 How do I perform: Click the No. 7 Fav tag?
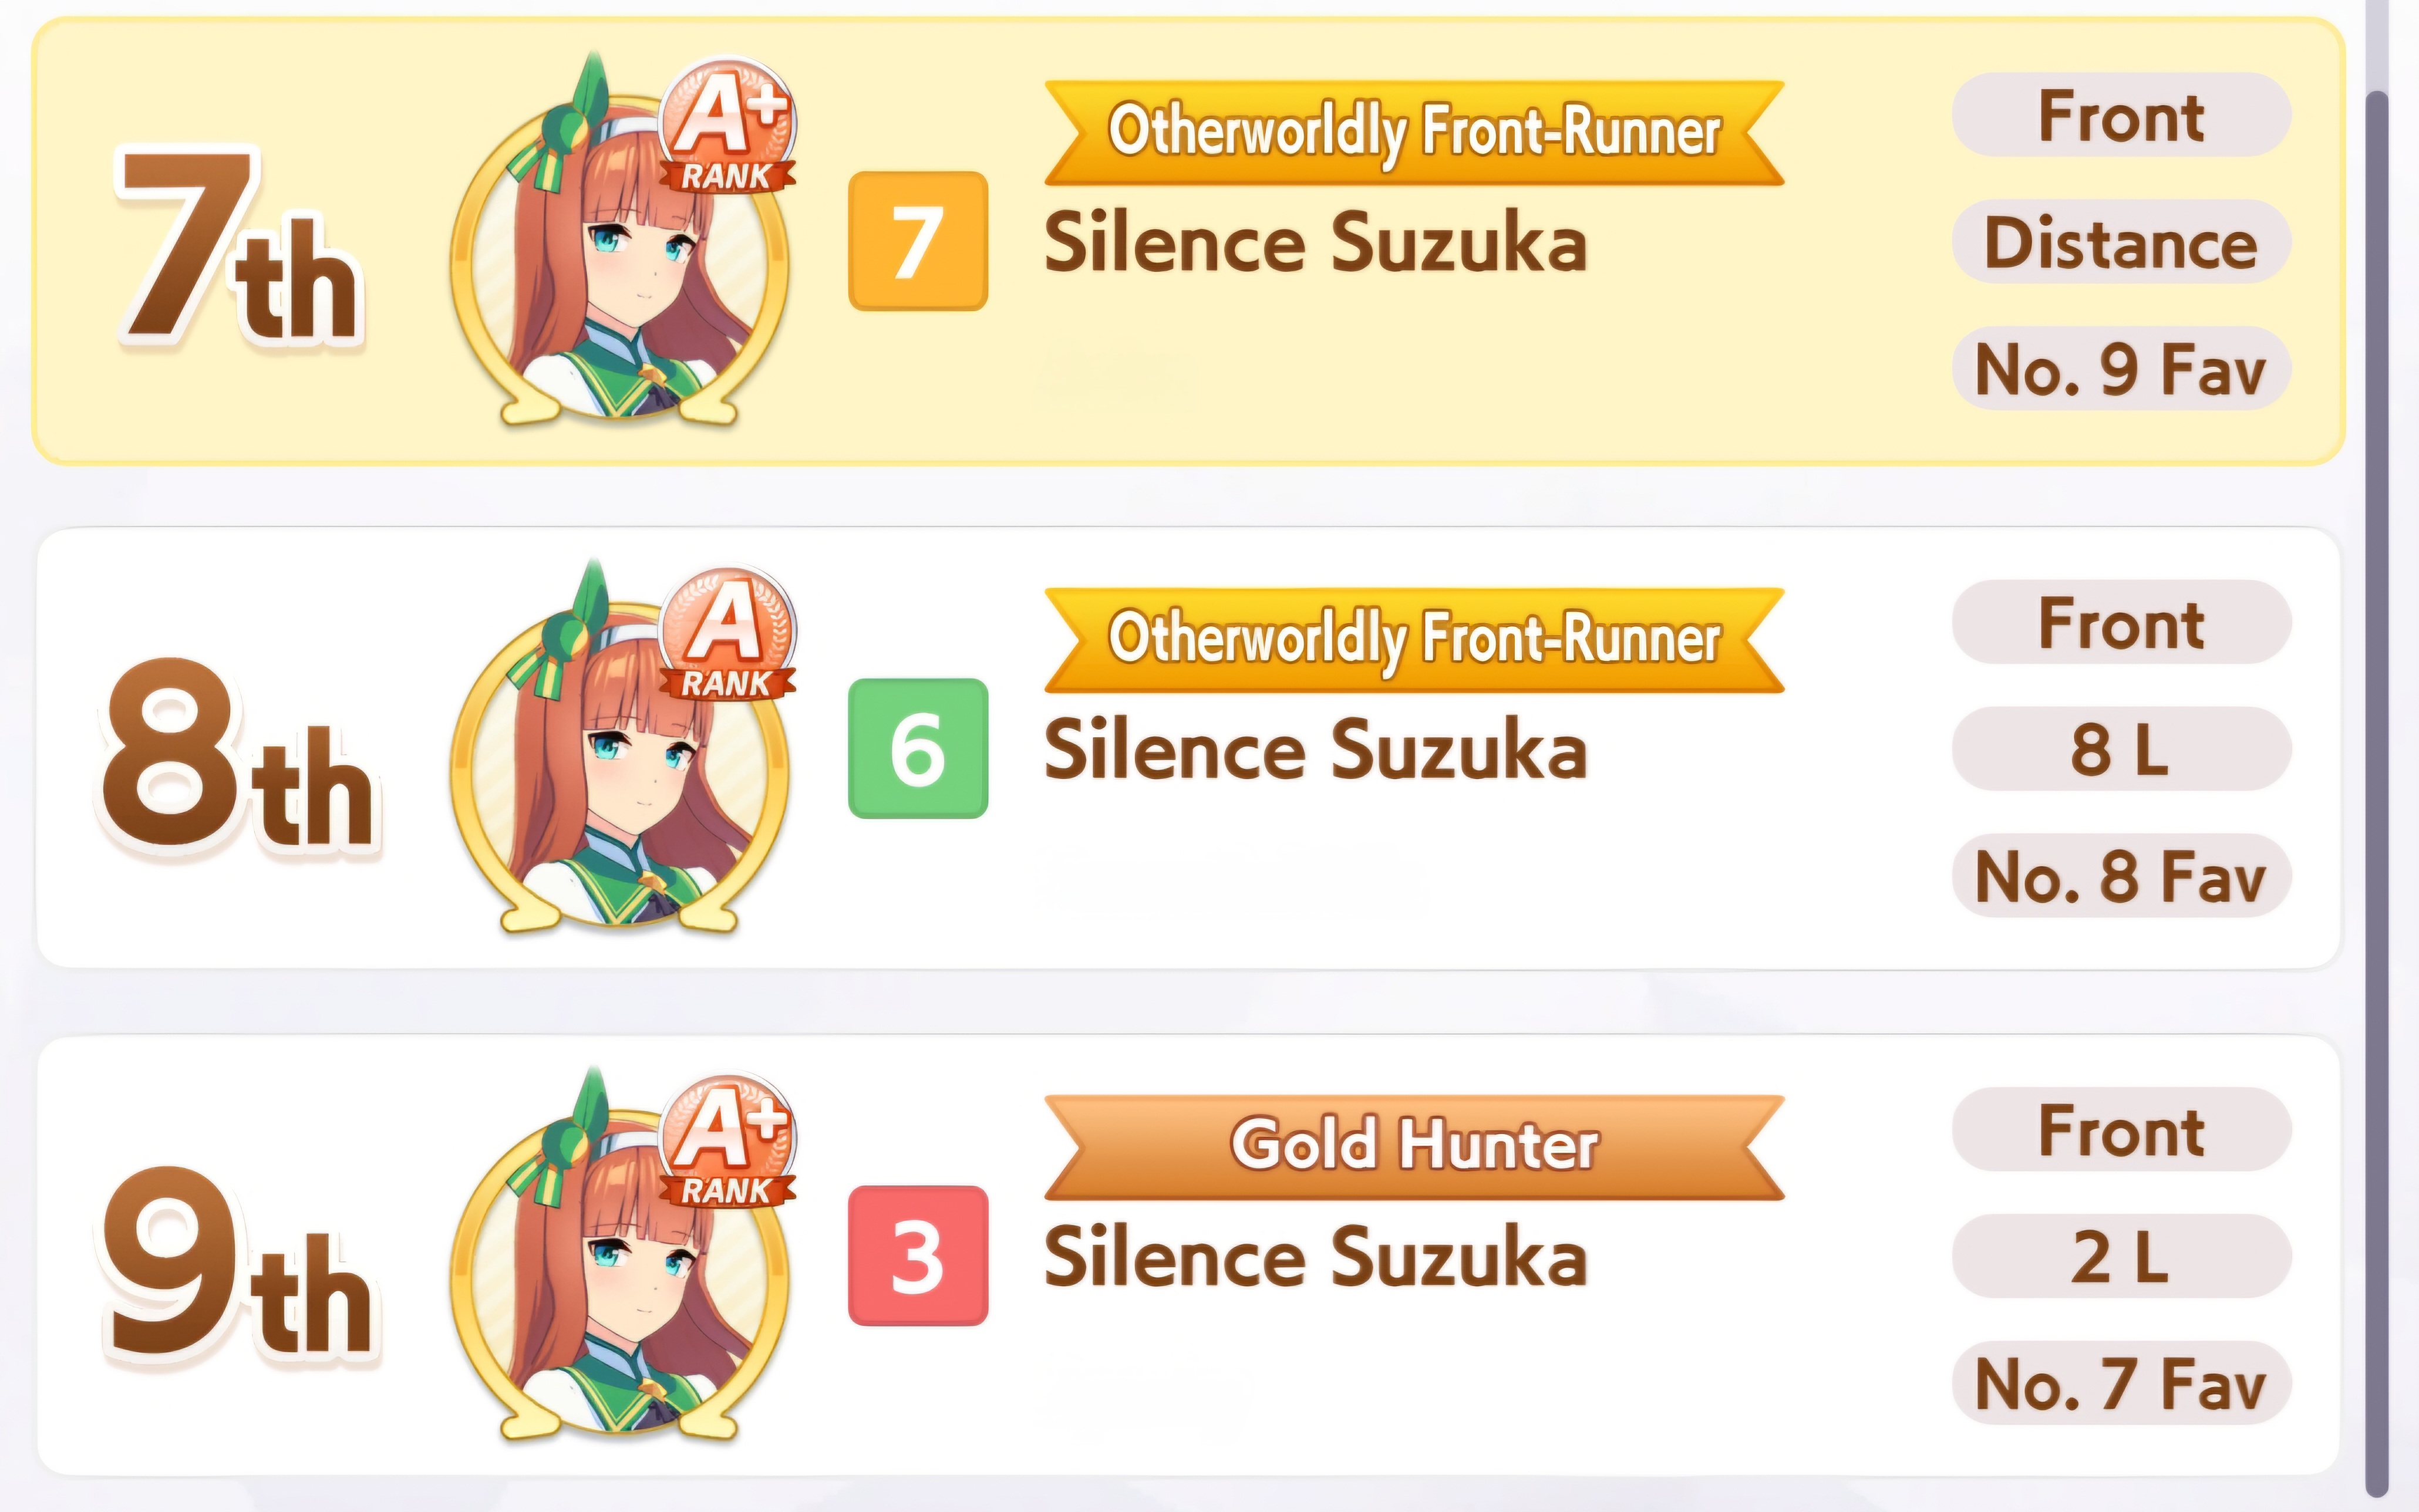(x=2121, y=1383)
